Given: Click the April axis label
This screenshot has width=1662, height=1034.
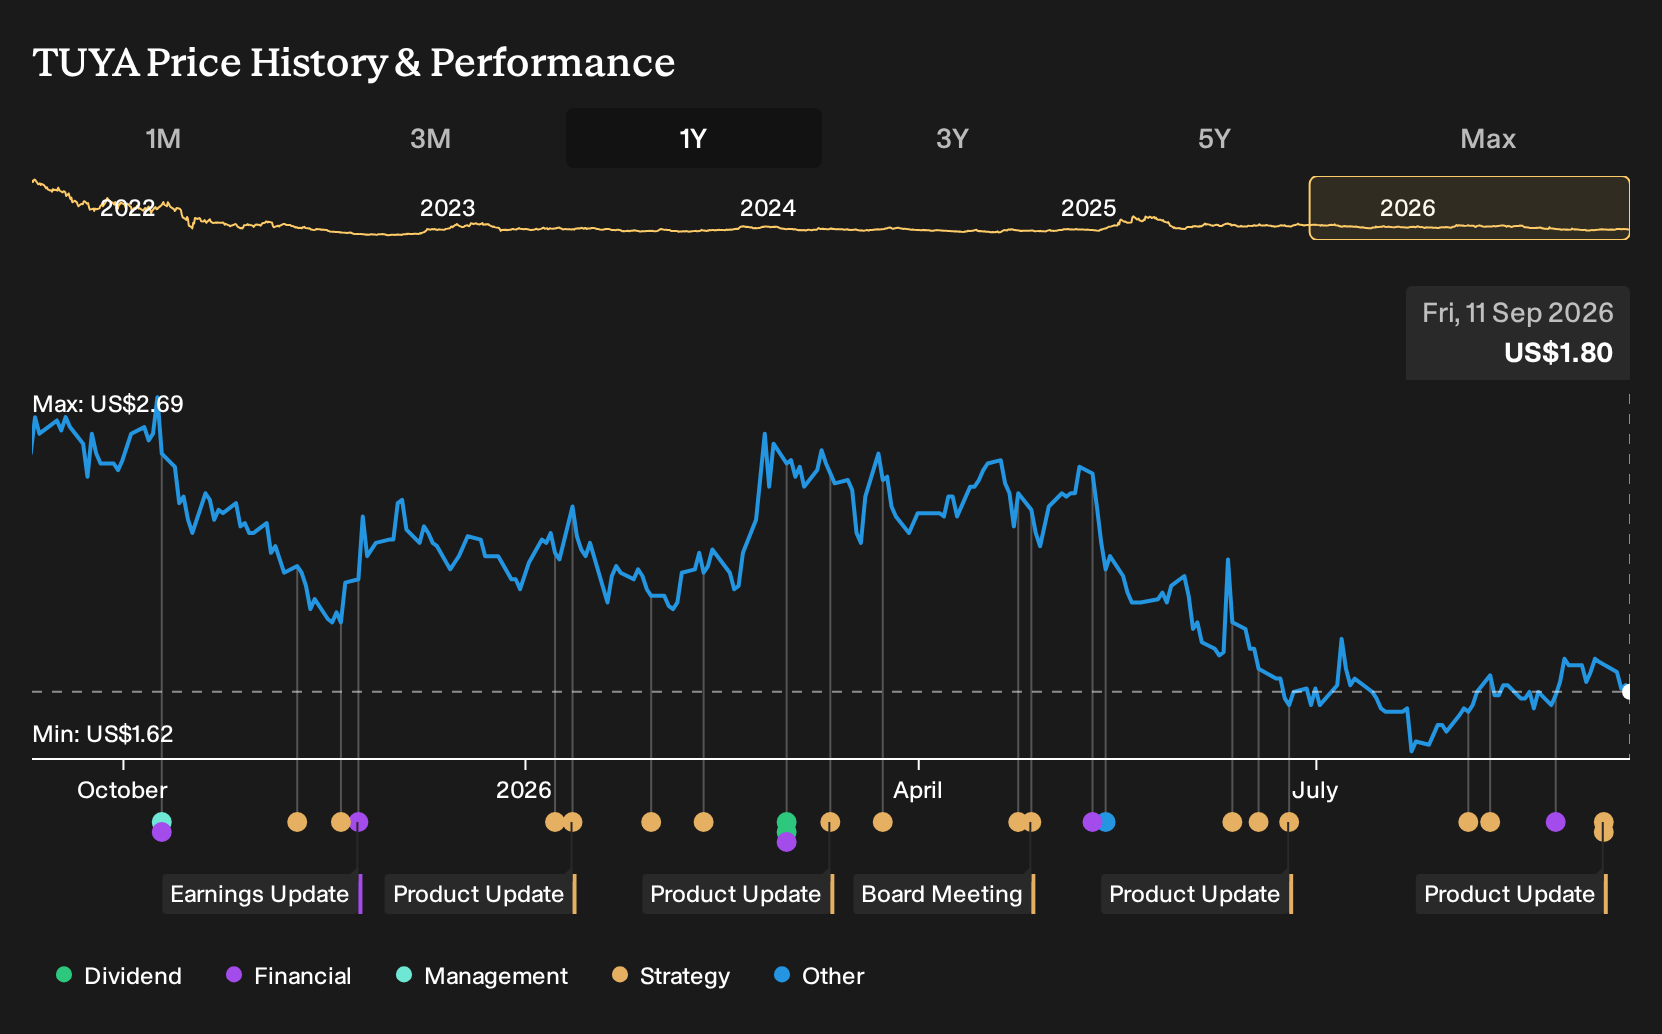Looking at the screenshot, I should 918,790.
